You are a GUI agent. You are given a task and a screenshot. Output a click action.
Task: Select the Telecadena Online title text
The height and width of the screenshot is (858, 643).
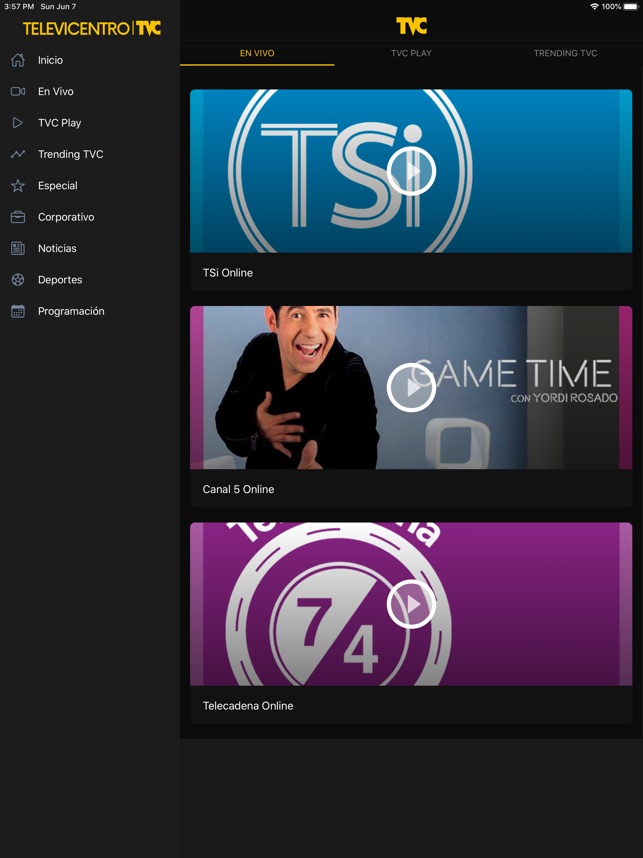[x=248, y=706]
